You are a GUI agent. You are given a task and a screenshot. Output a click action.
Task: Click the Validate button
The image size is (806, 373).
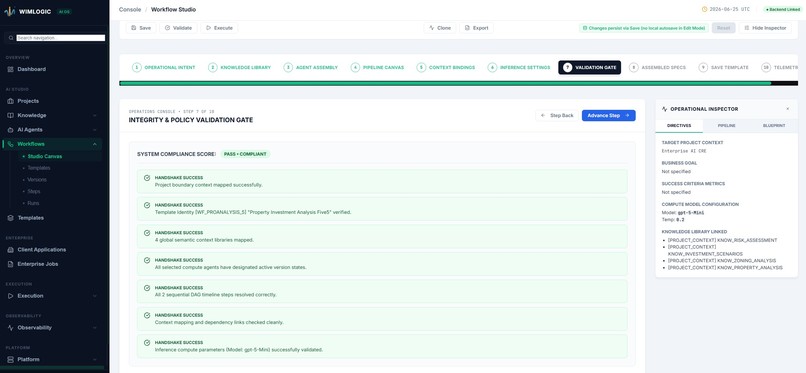click(178, 28)
